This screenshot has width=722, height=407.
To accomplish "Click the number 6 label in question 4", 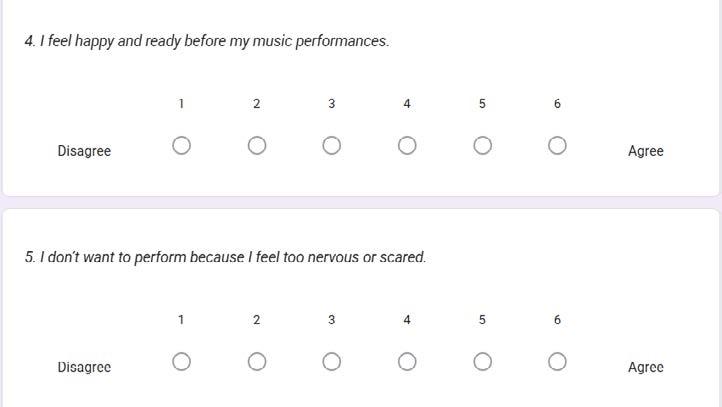I will pos(557,104).
